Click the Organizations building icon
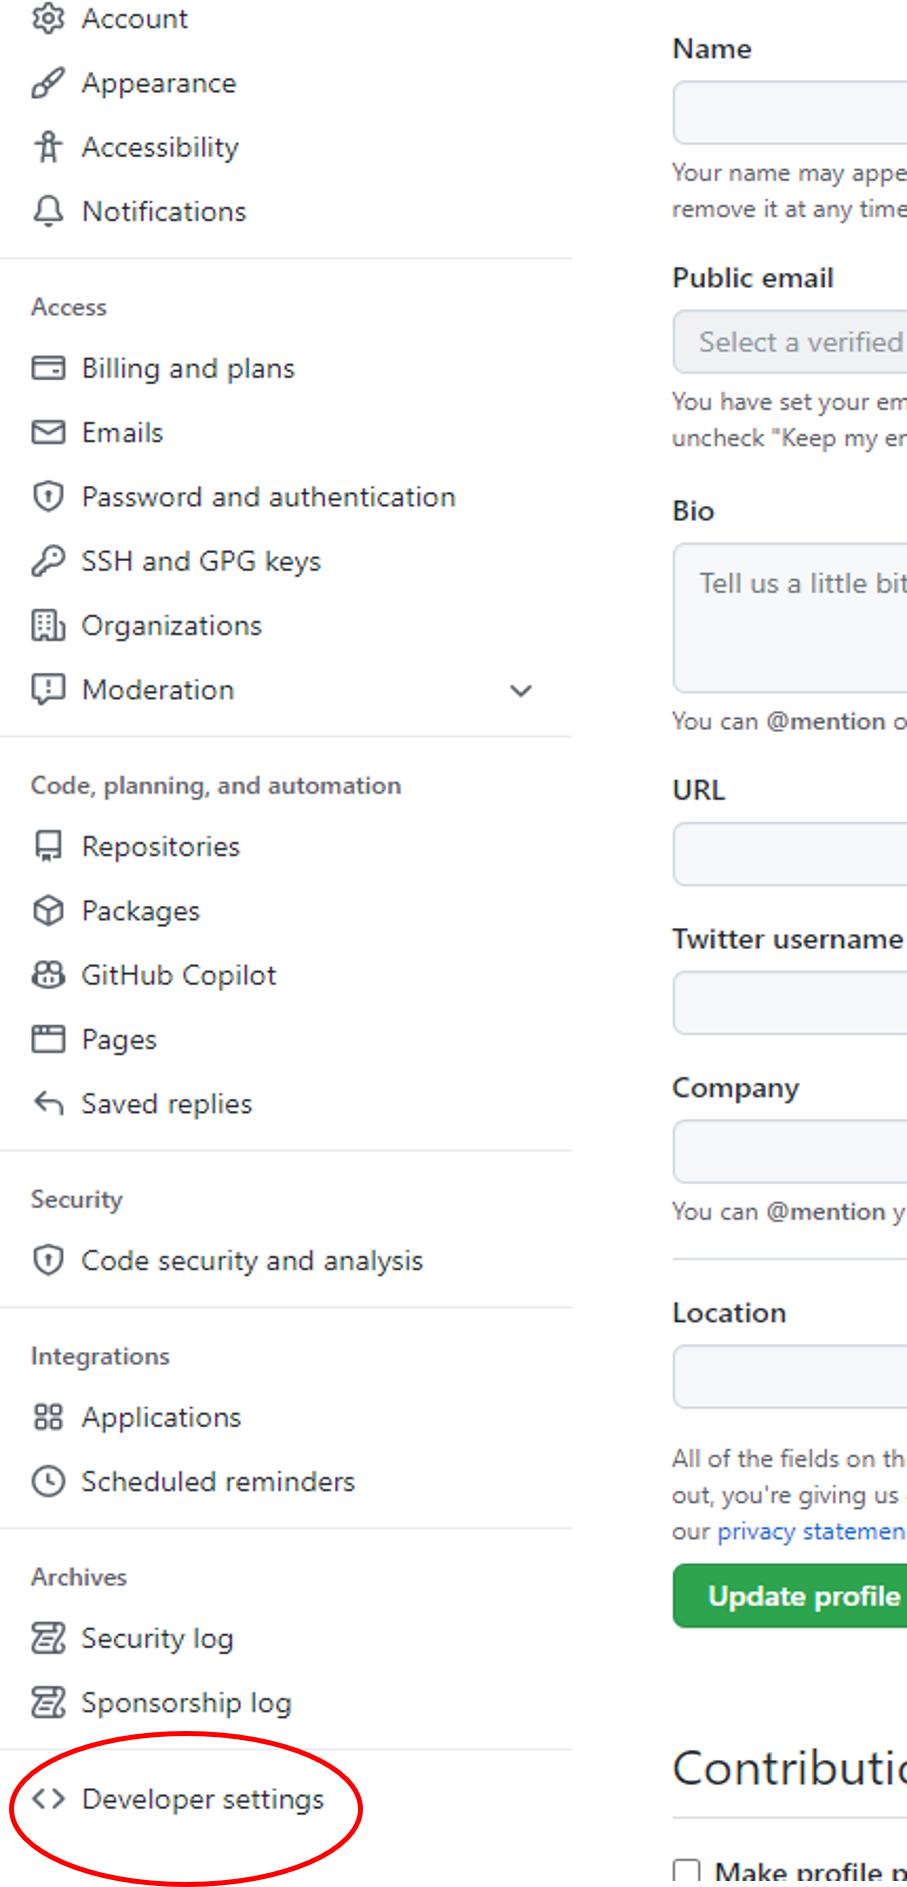Viewport: 907px width, 1887px height. coord(48,626)
